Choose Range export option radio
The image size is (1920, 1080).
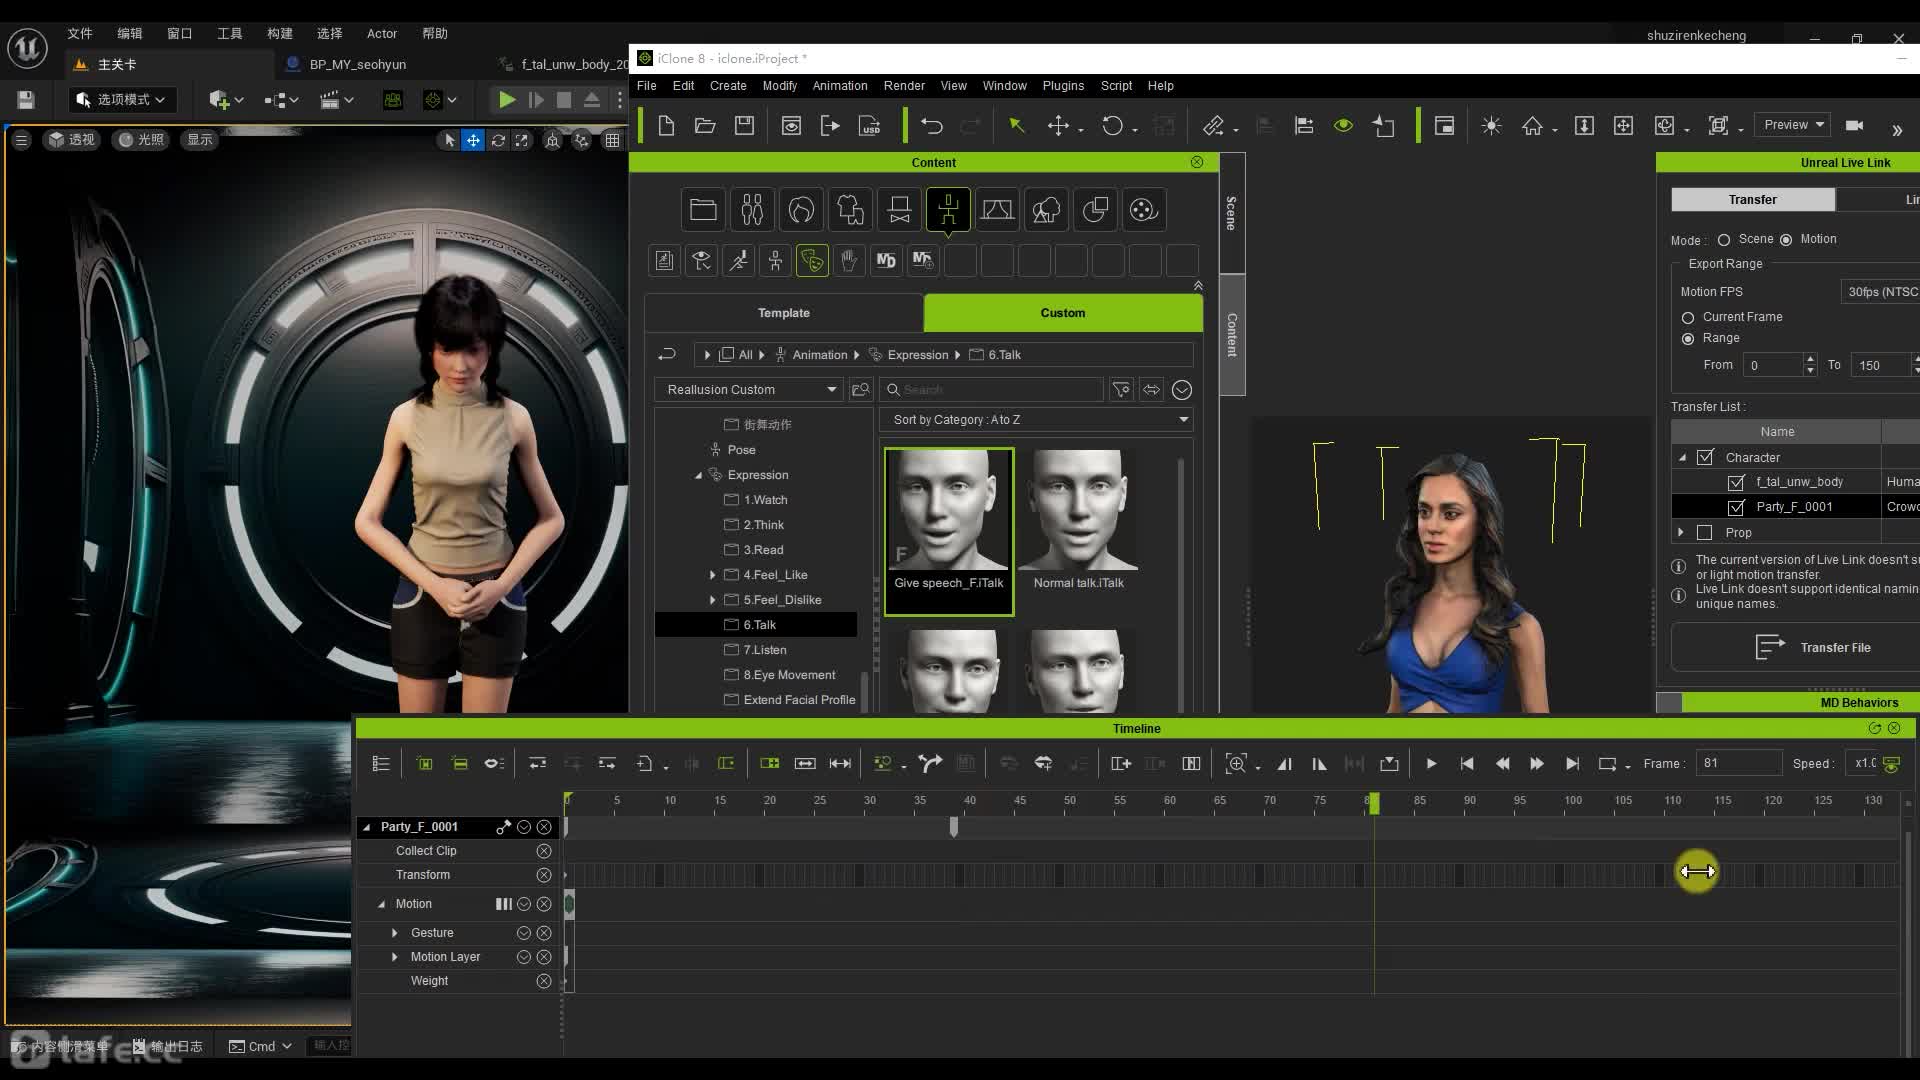1688,339
